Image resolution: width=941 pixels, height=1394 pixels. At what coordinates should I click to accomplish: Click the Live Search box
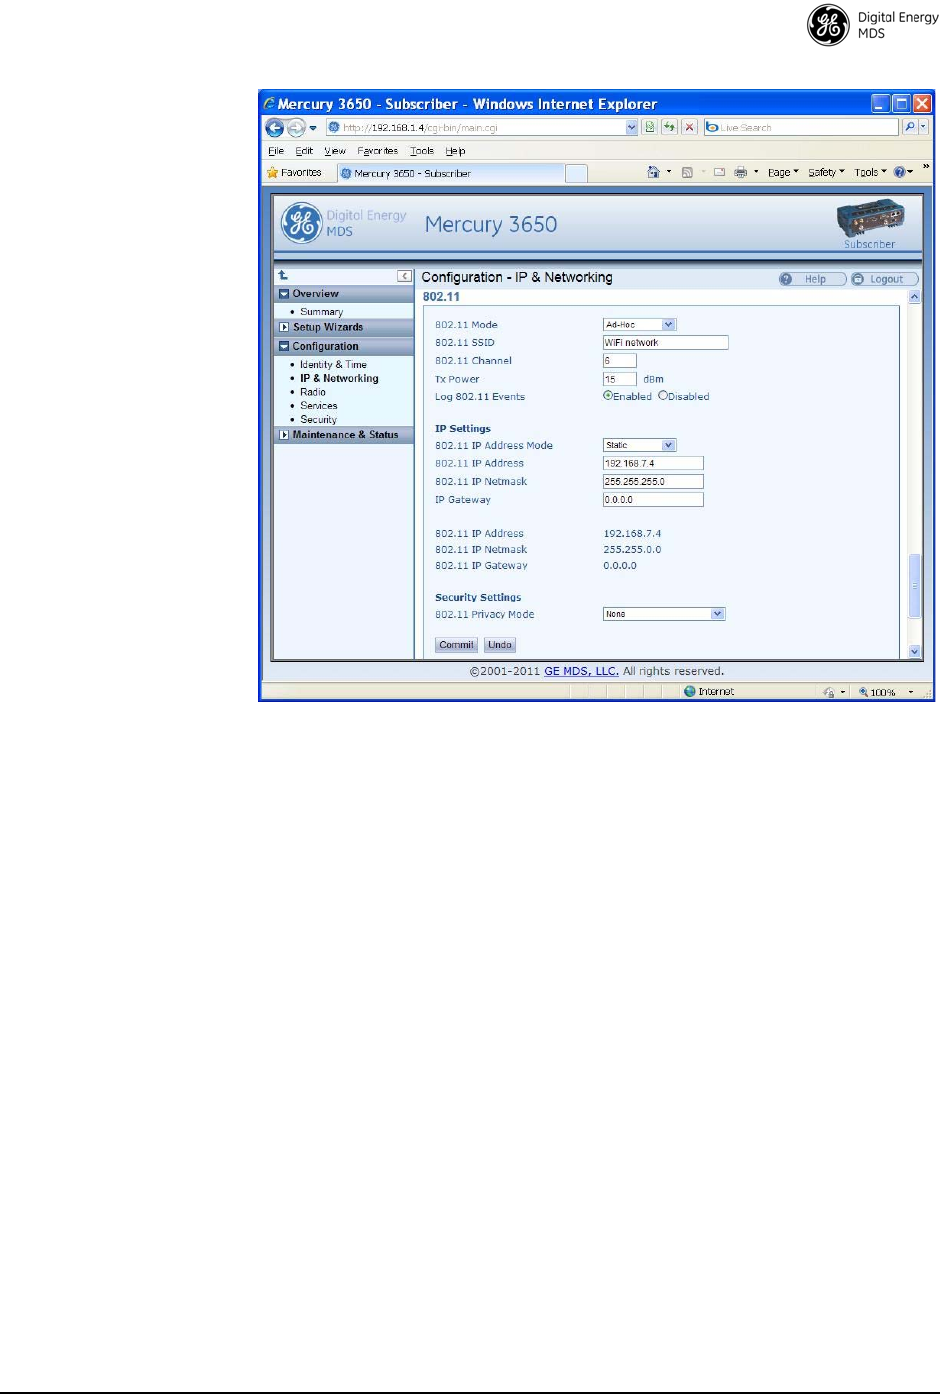[x=801, y=127]
